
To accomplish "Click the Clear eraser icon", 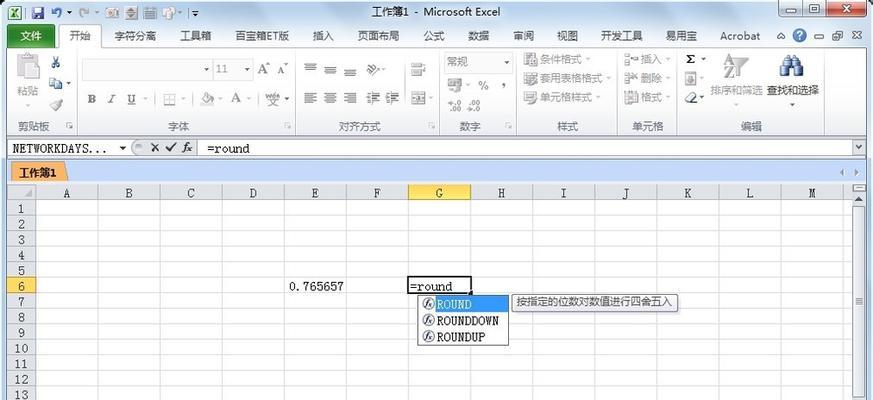I will (691, 97).
